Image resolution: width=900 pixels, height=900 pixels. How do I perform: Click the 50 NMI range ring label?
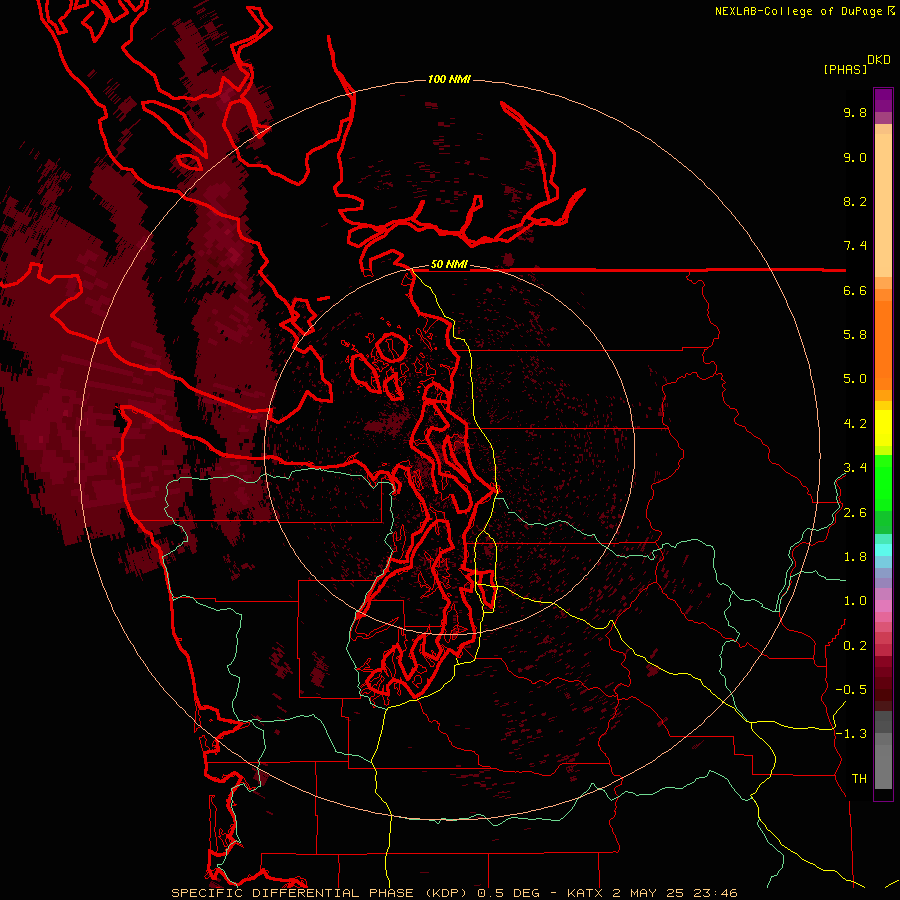[449, 264]
